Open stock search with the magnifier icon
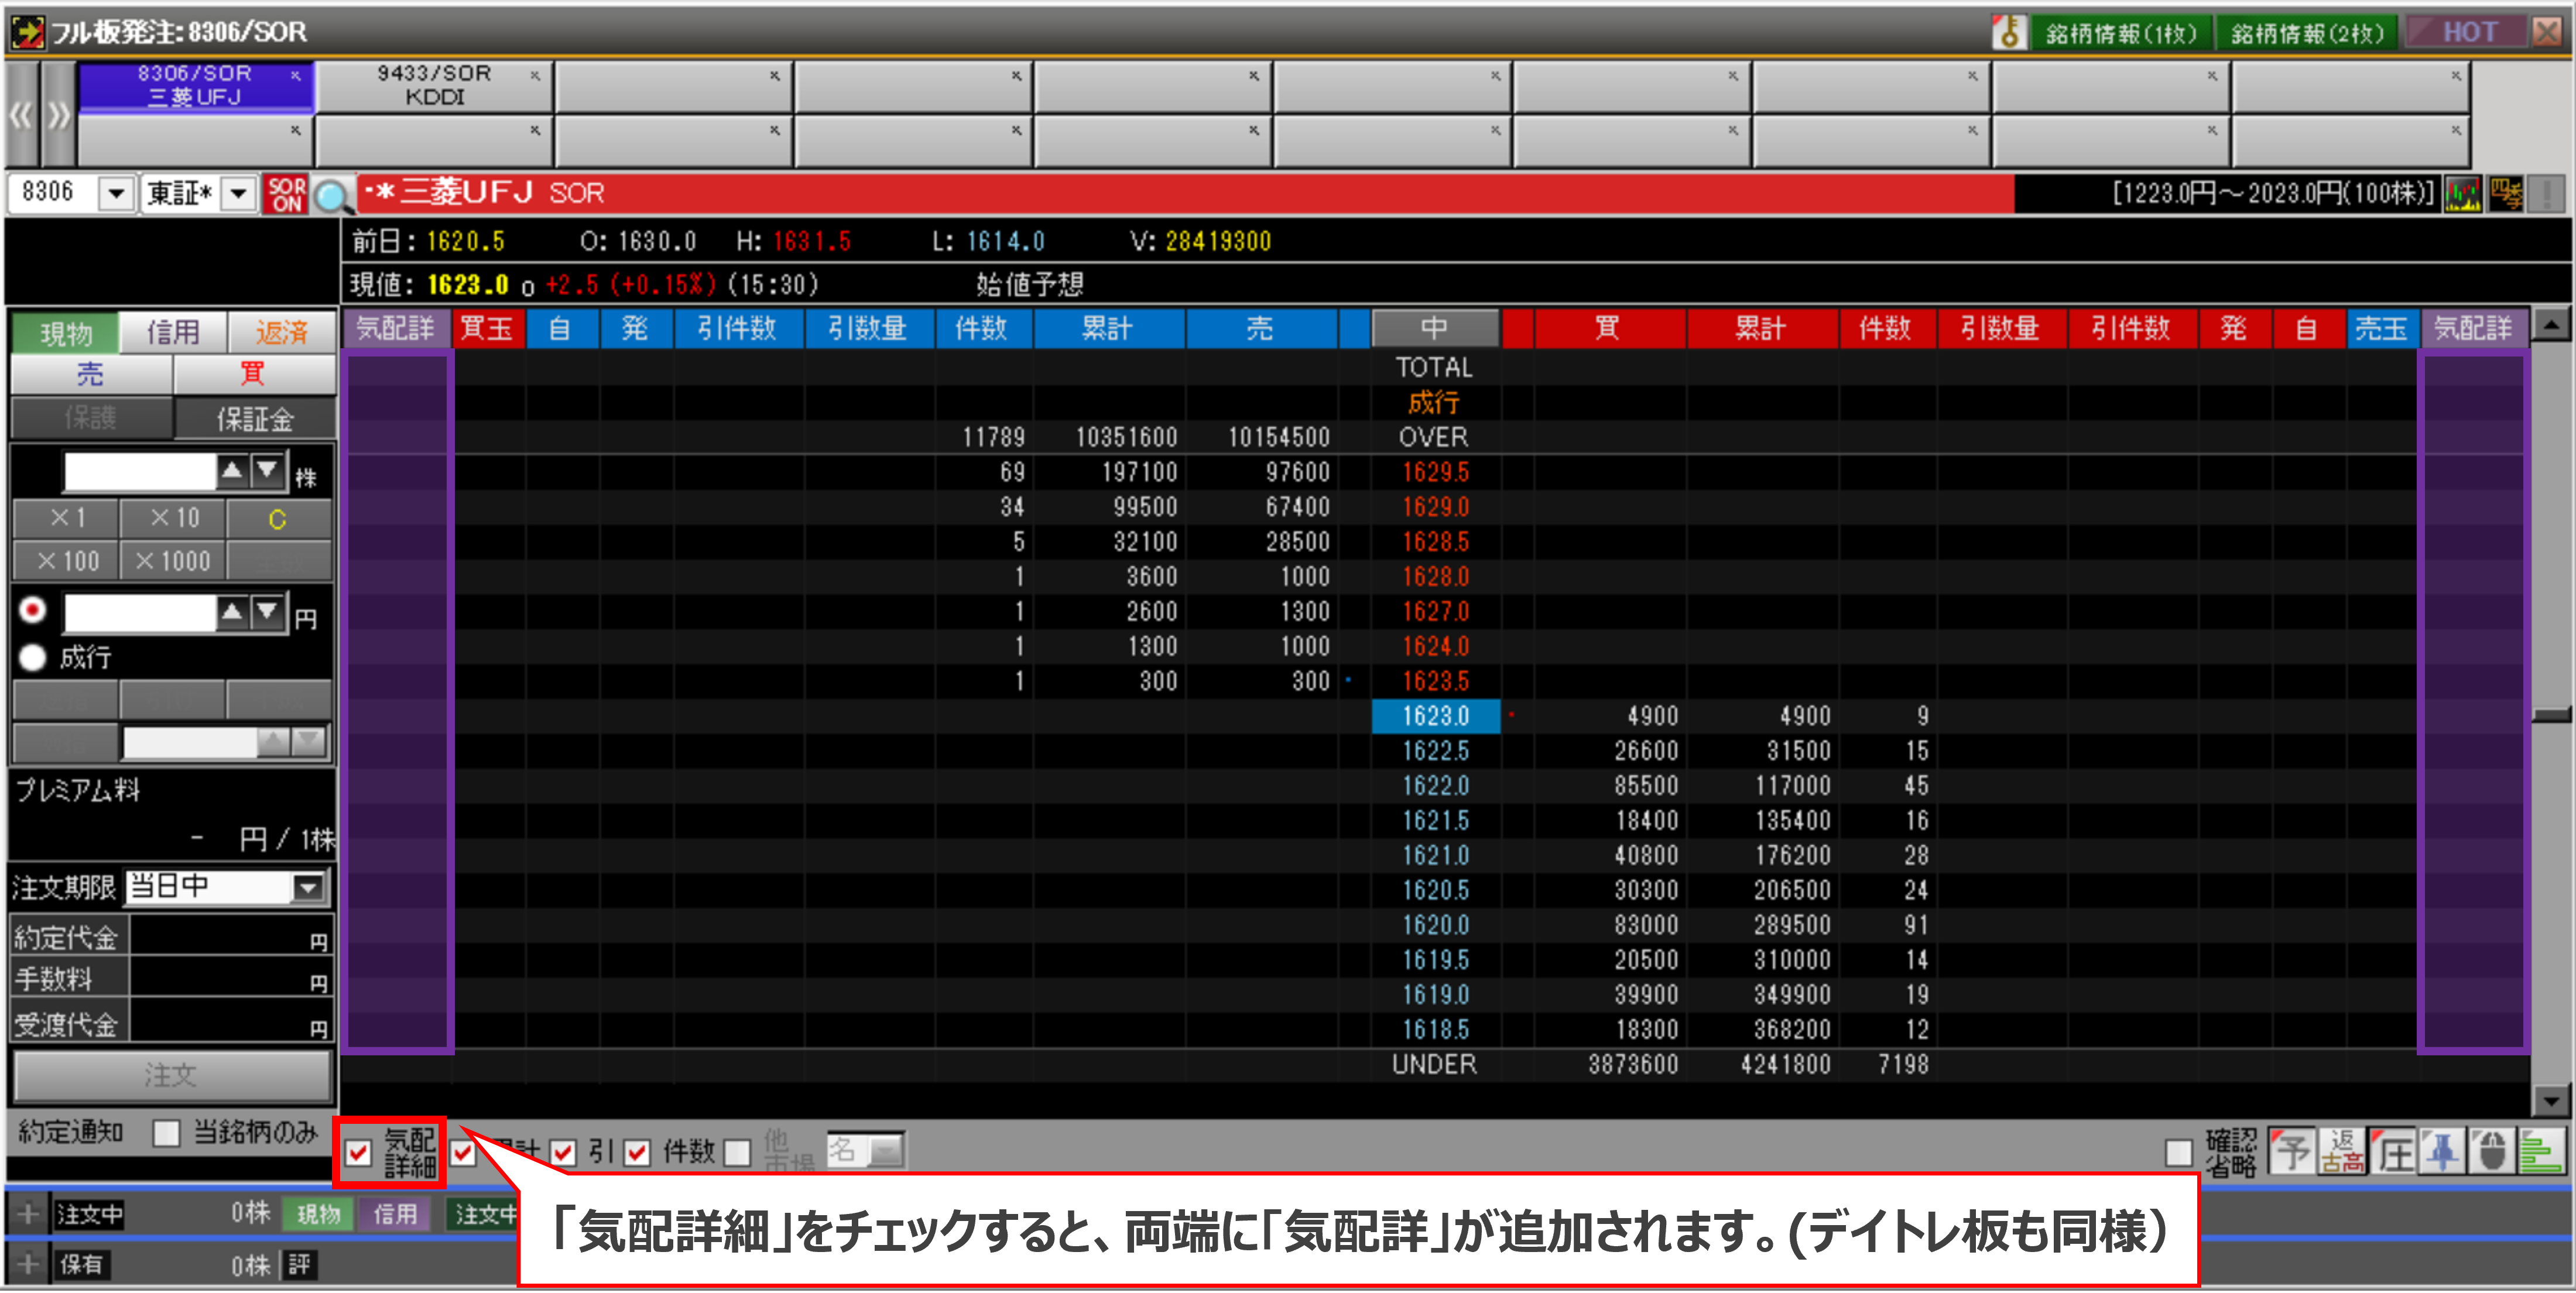2576x1293 pixels. point(333,195)
